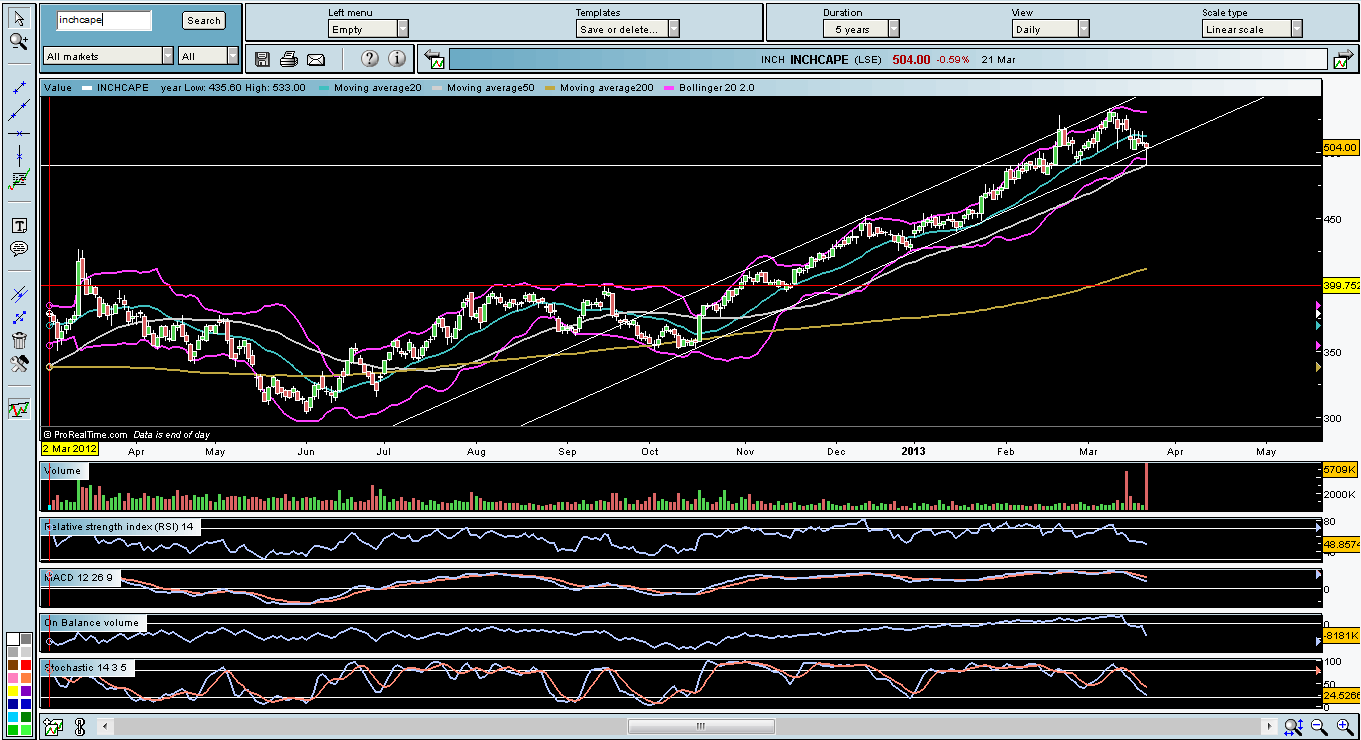Click the 'Relative strength index (RSI) 14' label
The image size is (1361, 740).
[x=122, y=526]
